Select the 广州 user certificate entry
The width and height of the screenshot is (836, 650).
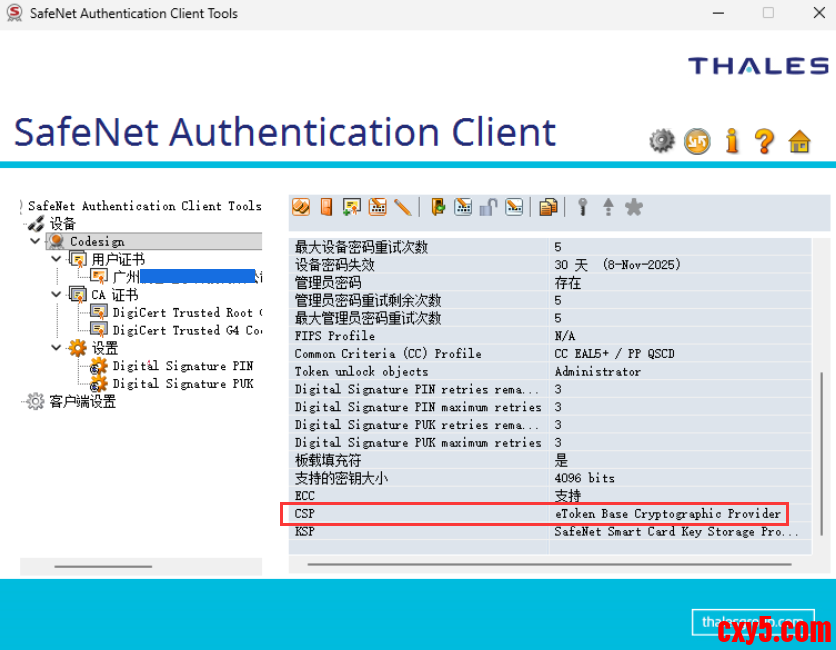click(187, 276)
